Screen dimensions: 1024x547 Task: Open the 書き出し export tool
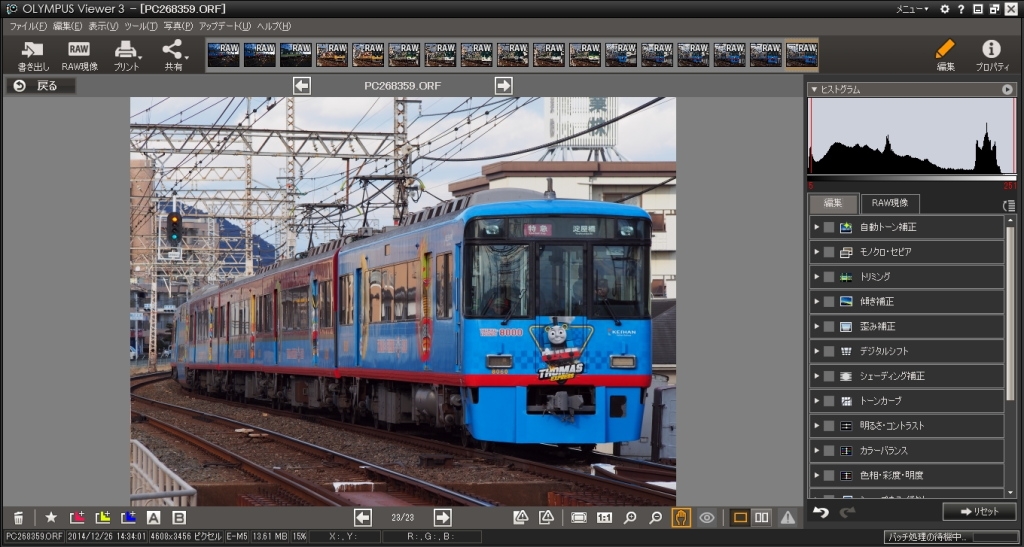[33, 56]
